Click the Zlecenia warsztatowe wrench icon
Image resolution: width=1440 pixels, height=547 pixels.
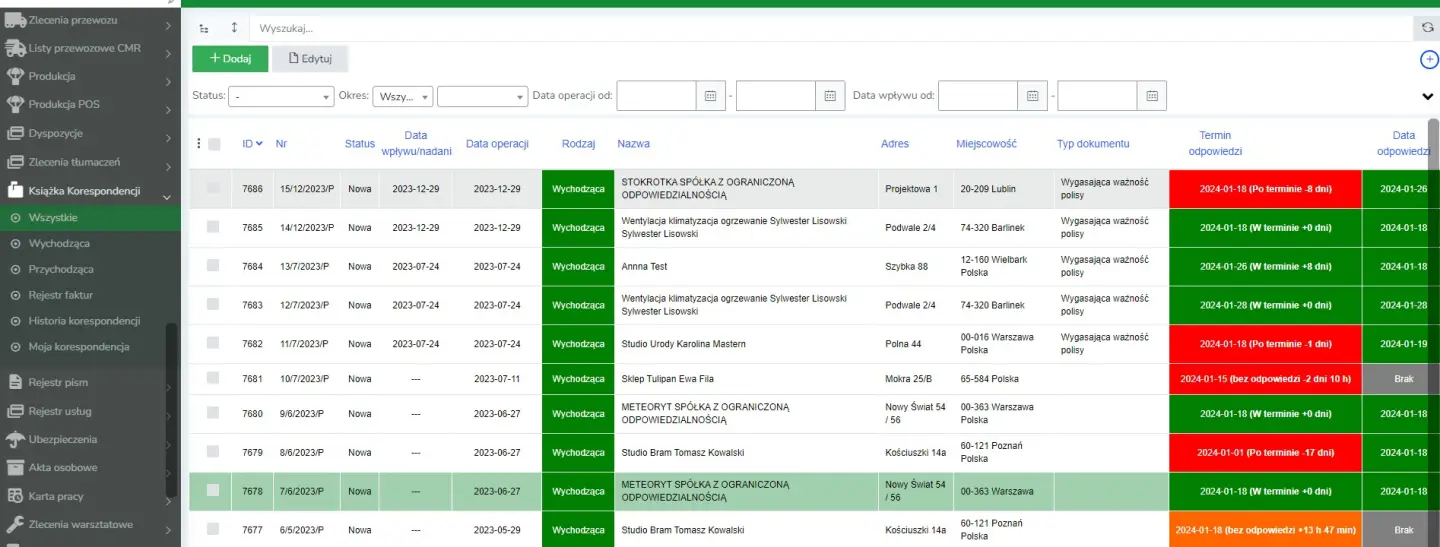14,524
